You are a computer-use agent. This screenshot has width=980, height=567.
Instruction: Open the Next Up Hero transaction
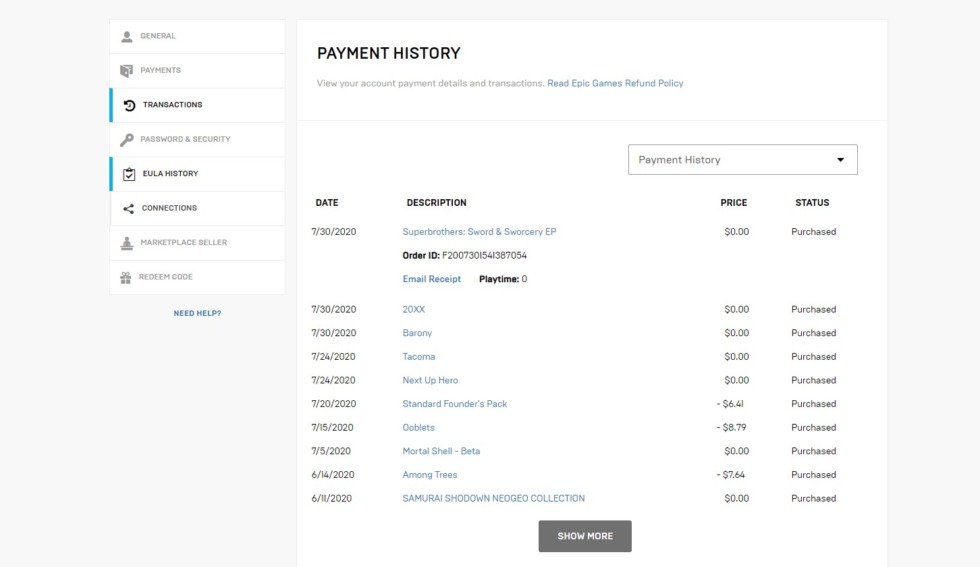[430, 380]
